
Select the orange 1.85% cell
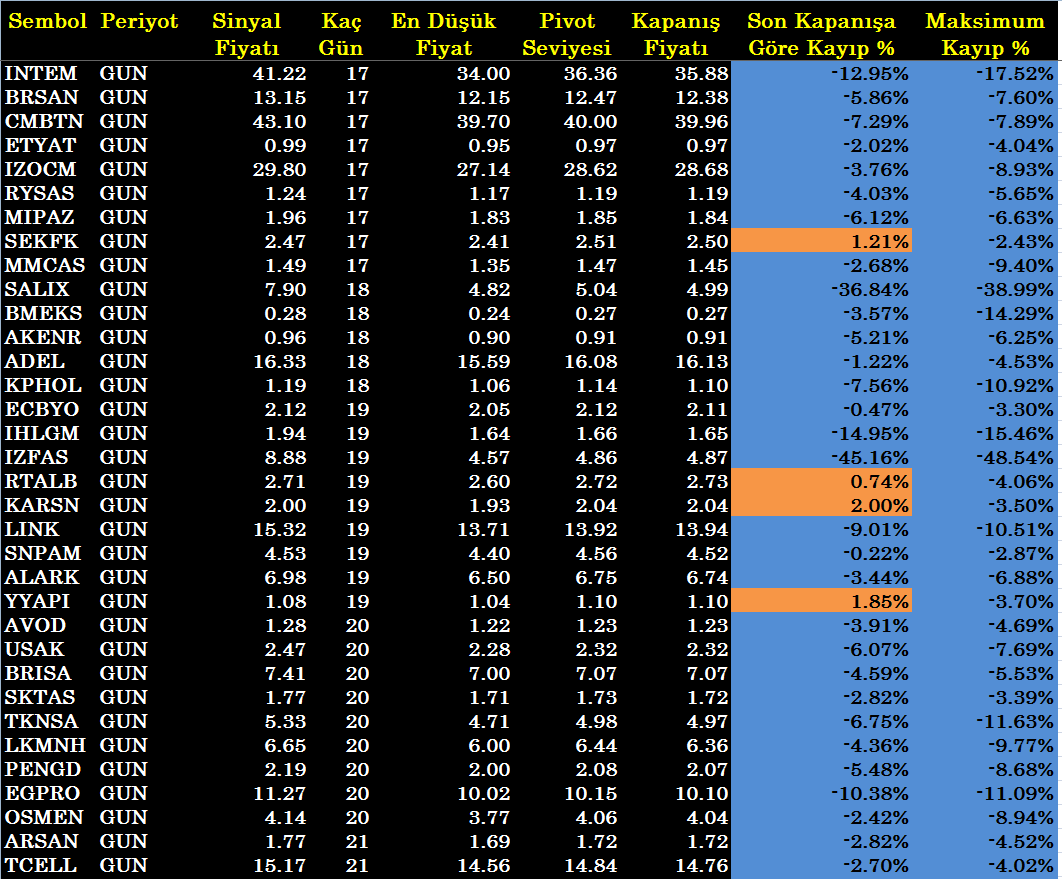(822, 601)
